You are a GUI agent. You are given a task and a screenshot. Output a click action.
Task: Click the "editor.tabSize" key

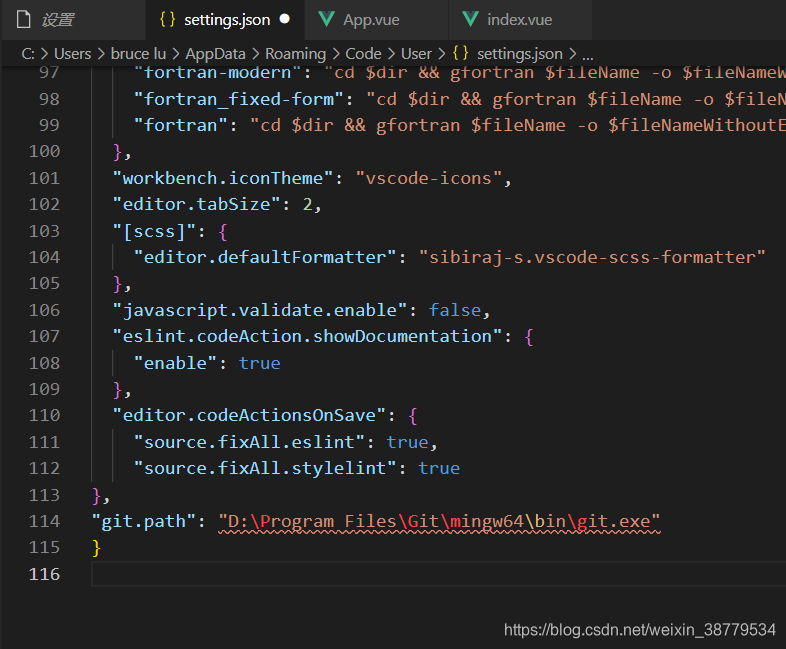pos(196,204)
